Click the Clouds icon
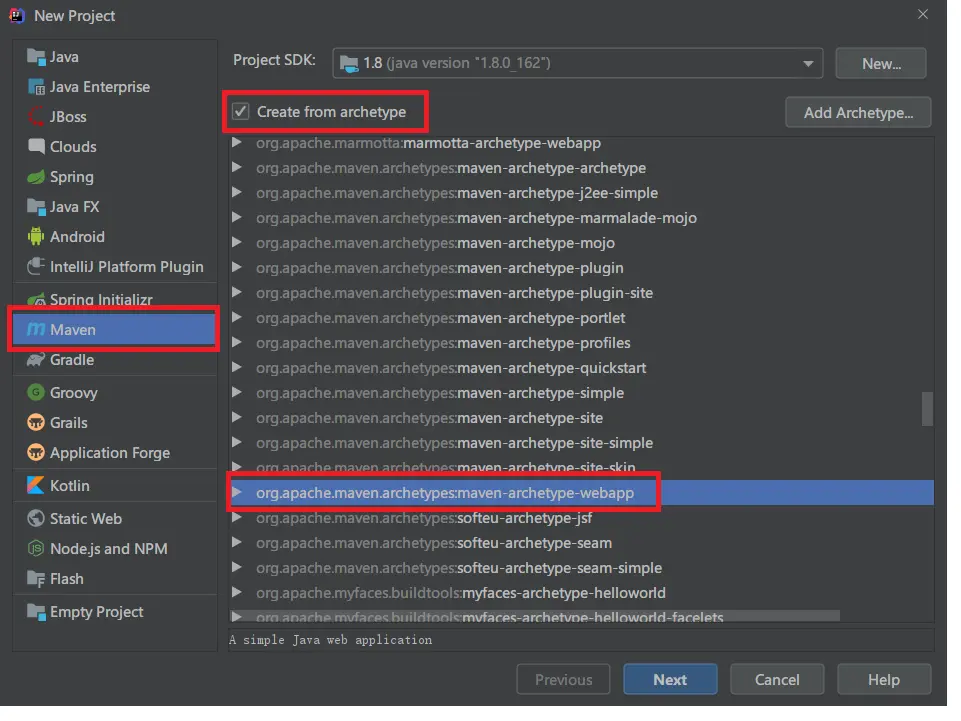 (36, 148)
